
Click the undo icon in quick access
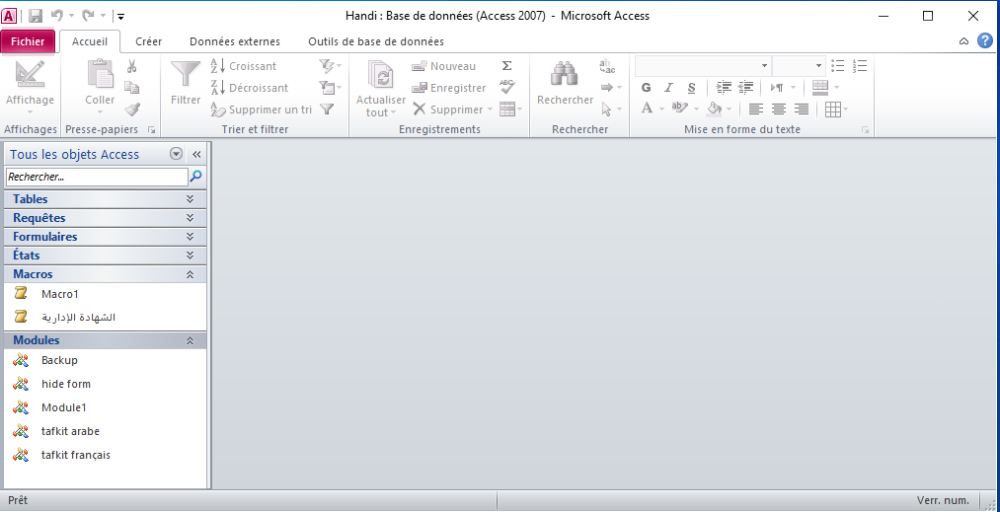click(57, 16)
